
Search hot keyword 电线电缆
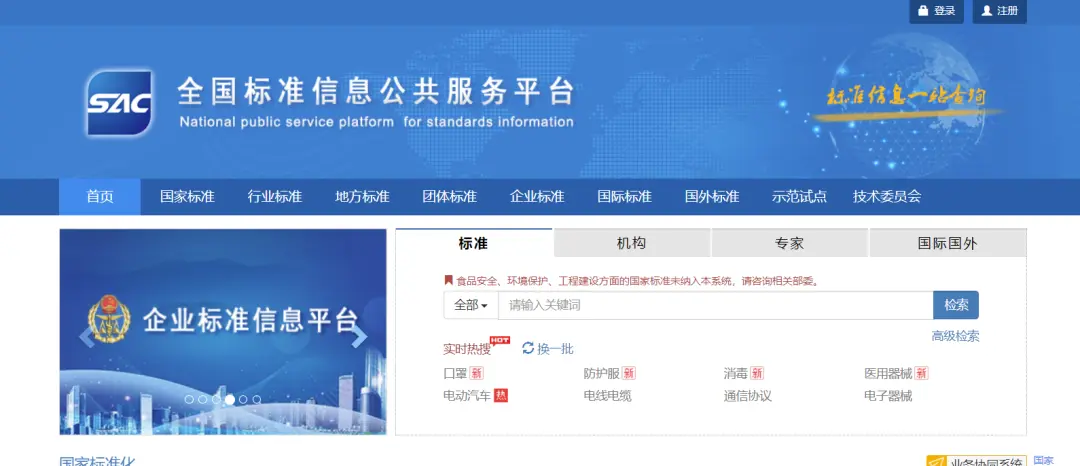click(608, 396)
